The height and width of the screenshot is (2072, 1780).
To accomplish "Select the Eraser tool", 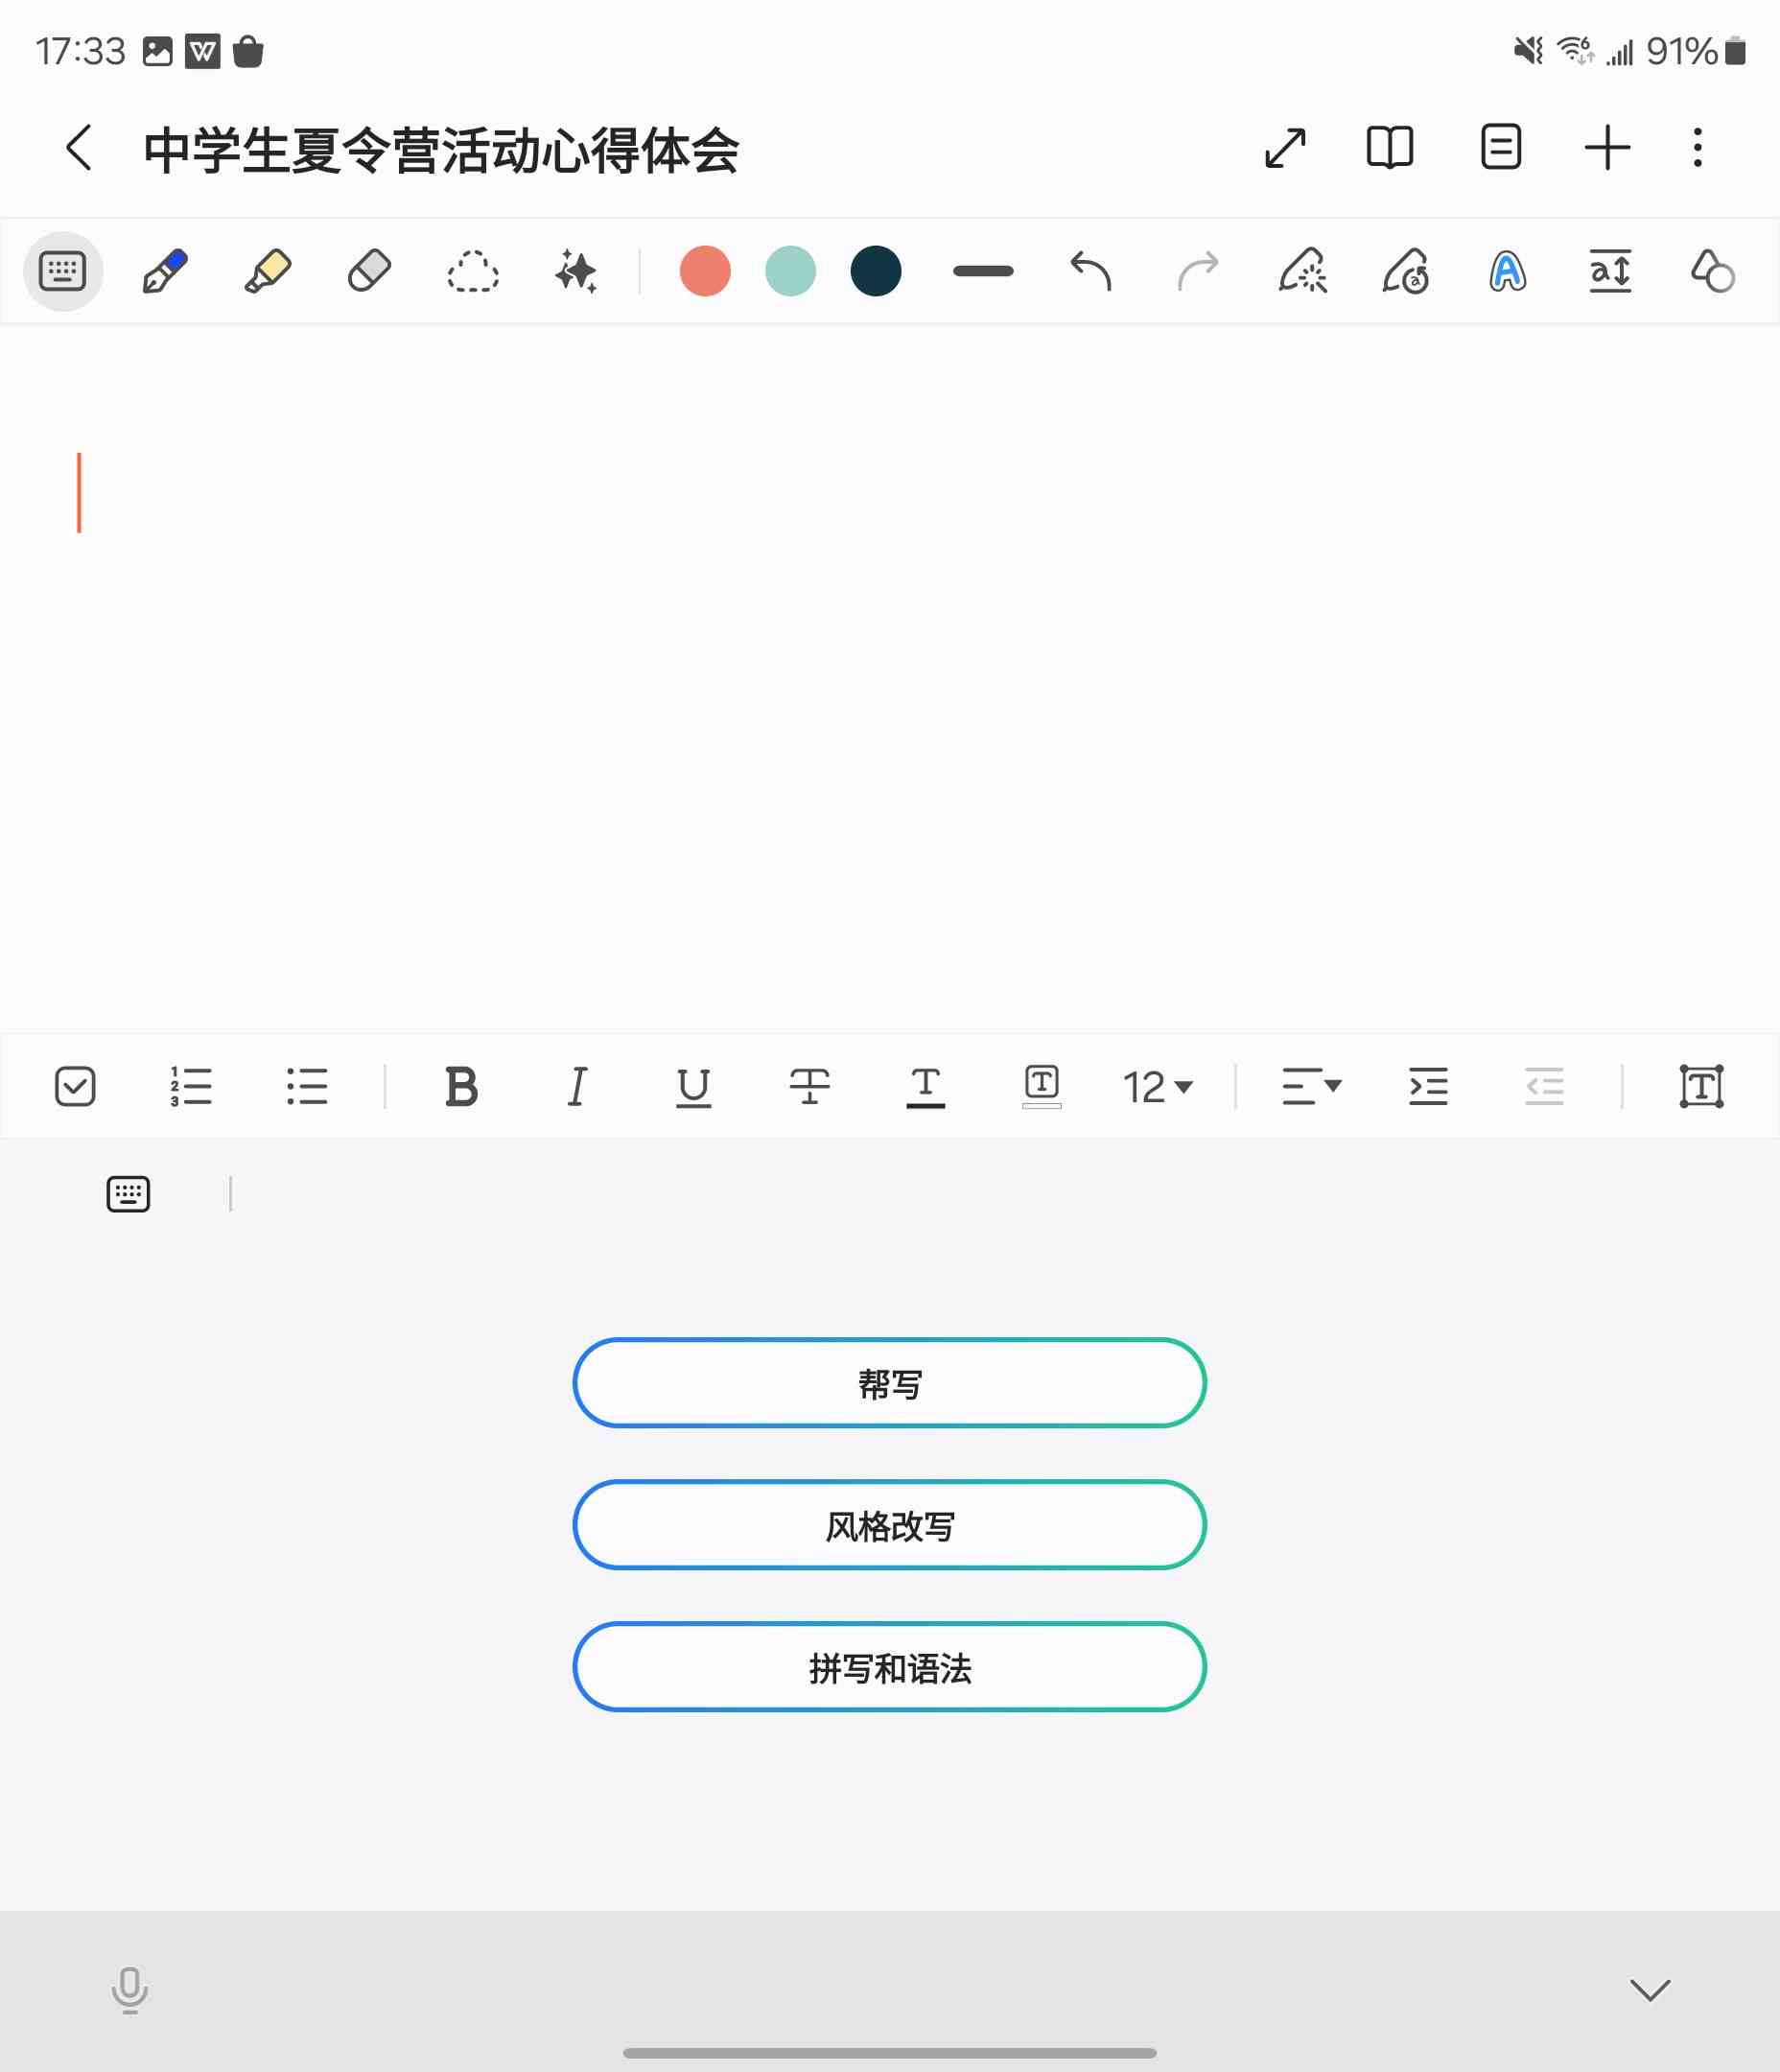I will point(369,271).
